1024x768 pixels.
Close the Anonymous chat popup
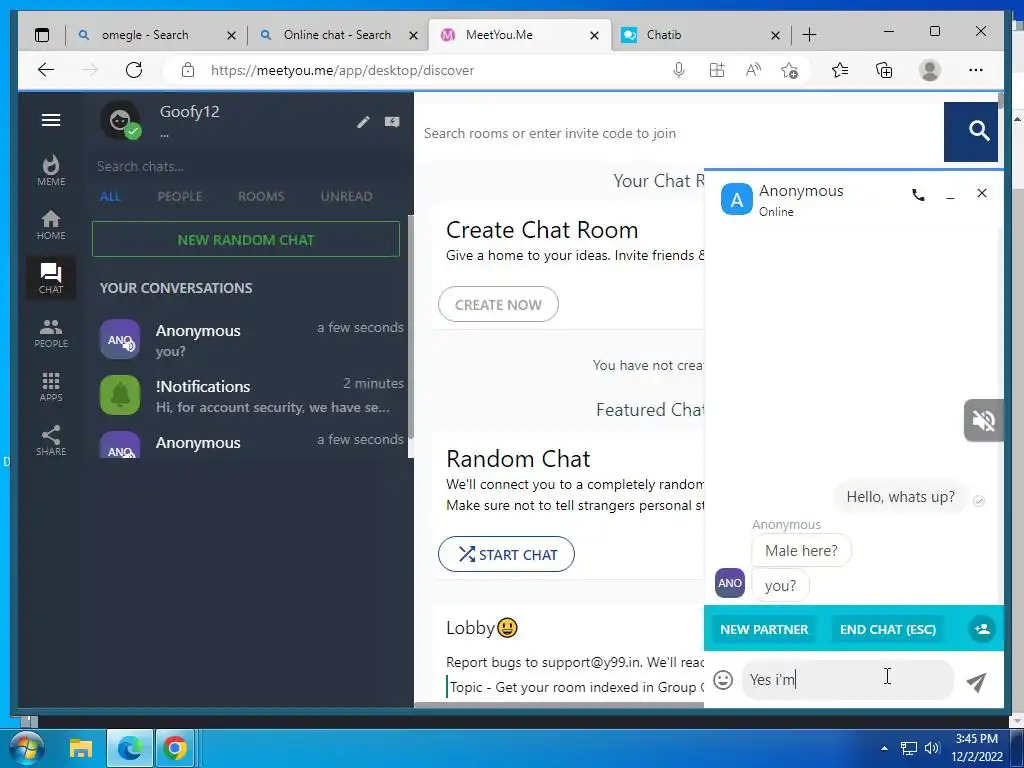(982, 193)
